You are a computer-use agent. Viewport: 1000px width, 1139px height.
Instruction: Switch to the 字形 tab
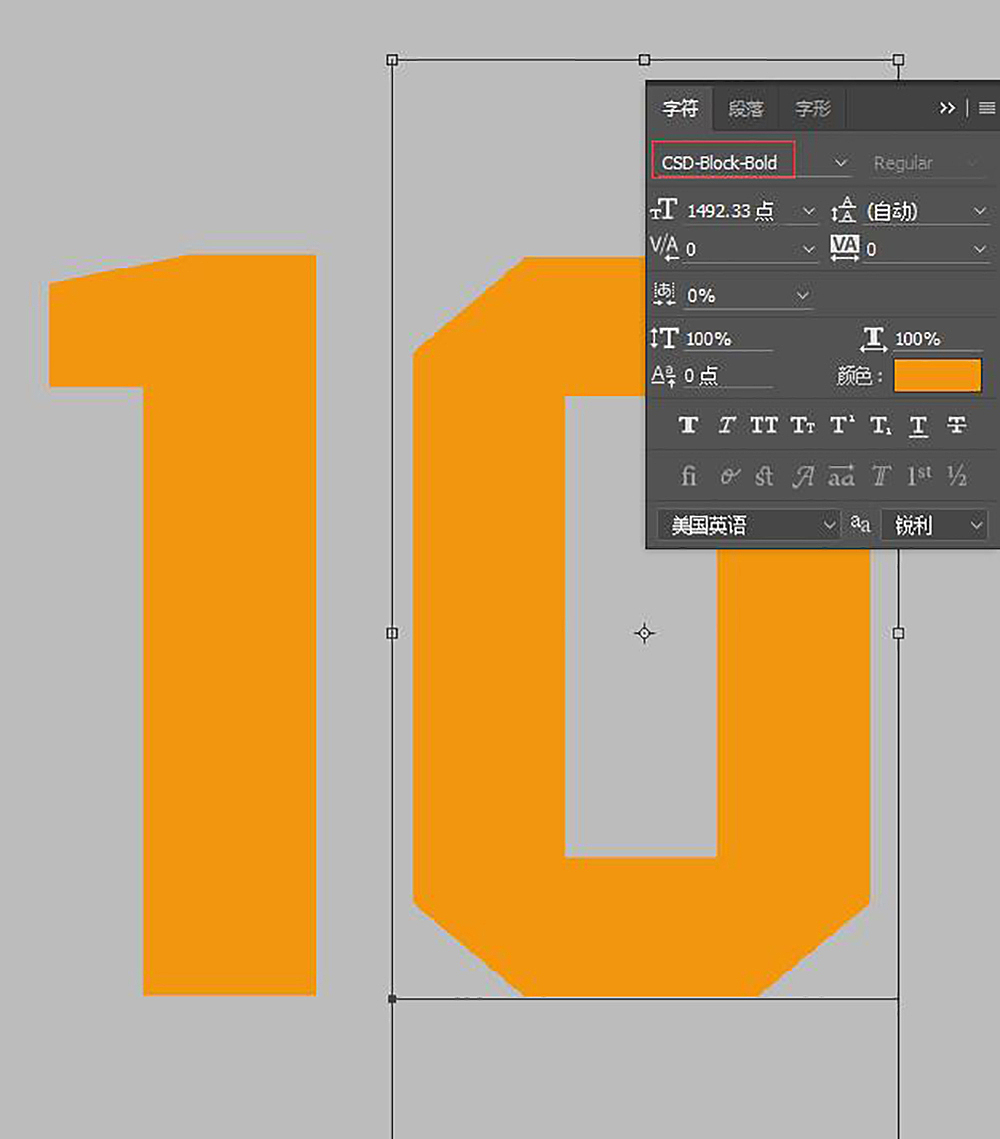point(812,108)
